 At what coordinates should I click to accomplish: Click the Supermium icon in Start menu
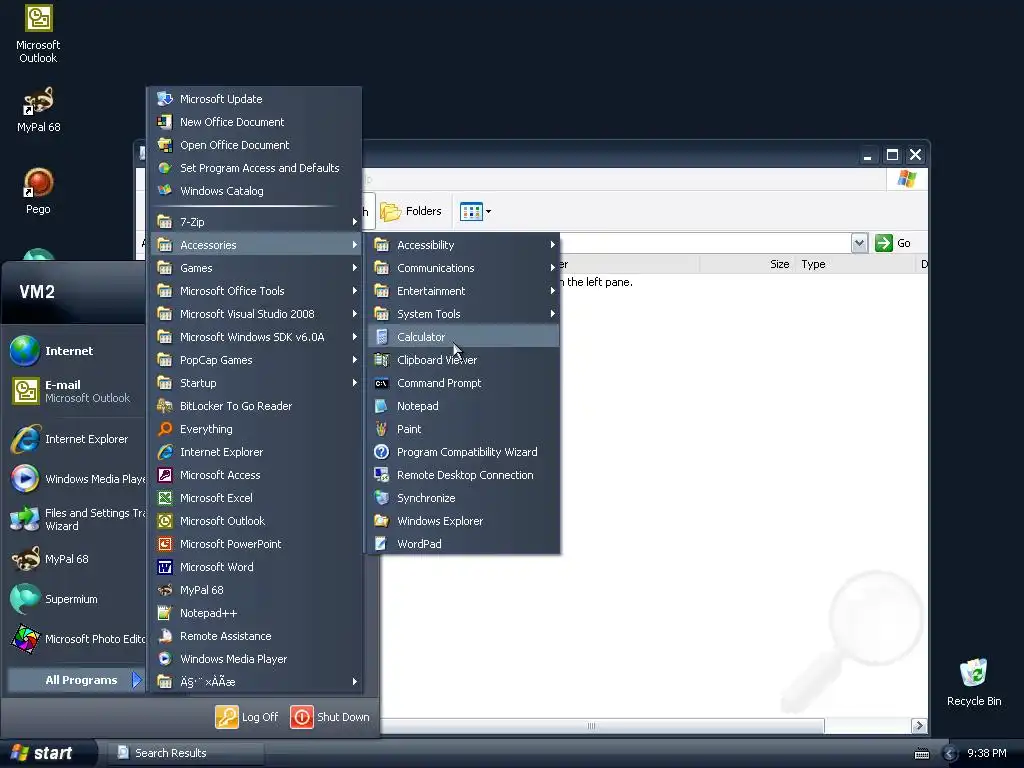(25, 599)
